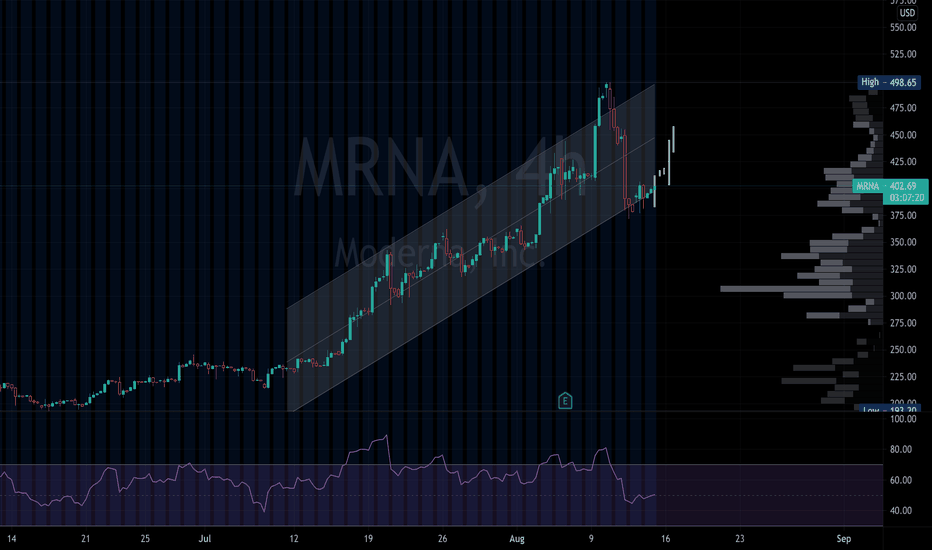Click the "14" date label on time axis

(11, 539)
